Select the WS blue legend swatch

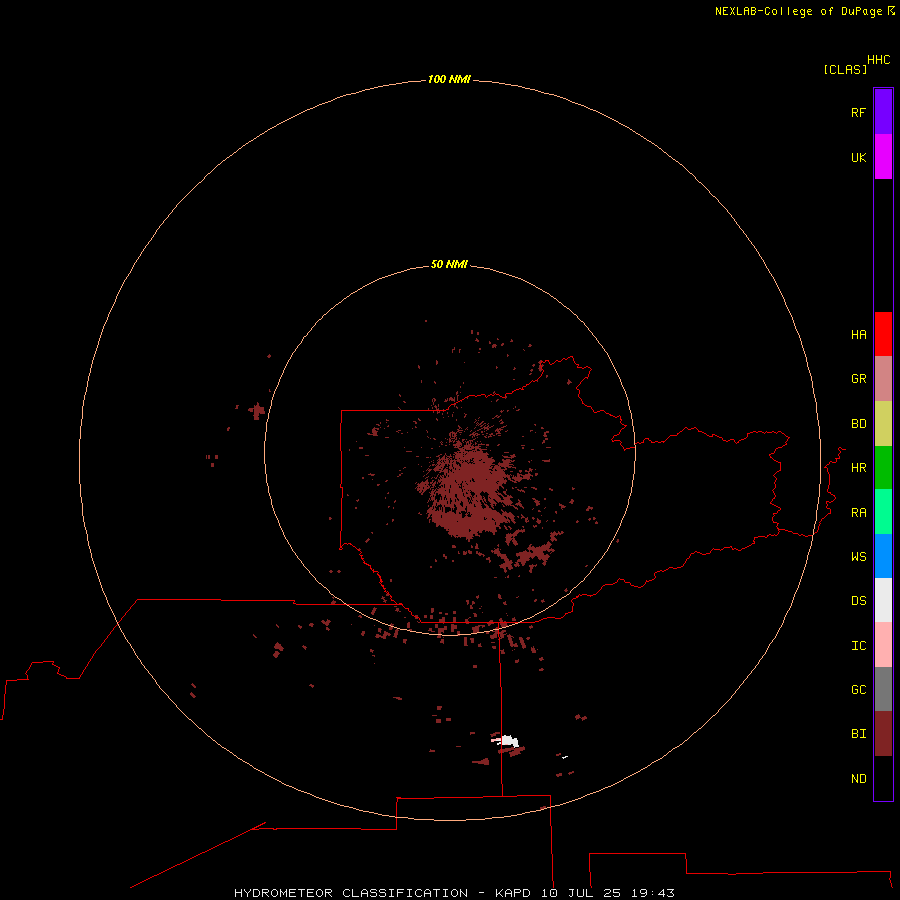(x=883, y=556)
